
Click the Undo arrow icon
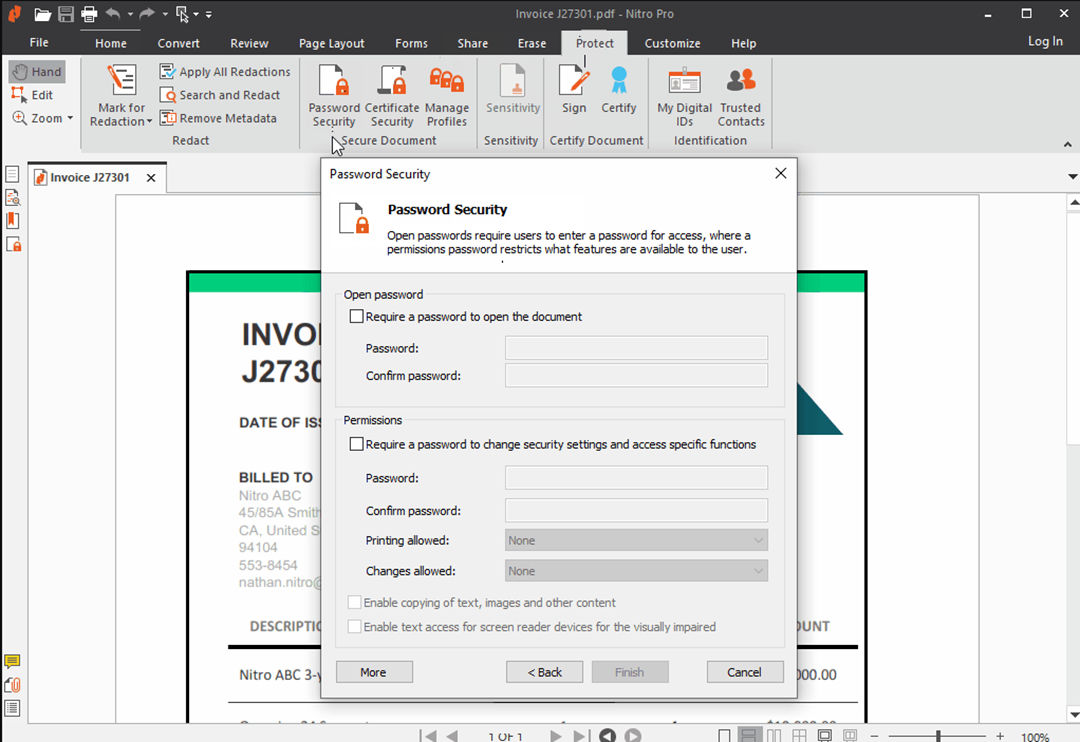pos(114,14)
